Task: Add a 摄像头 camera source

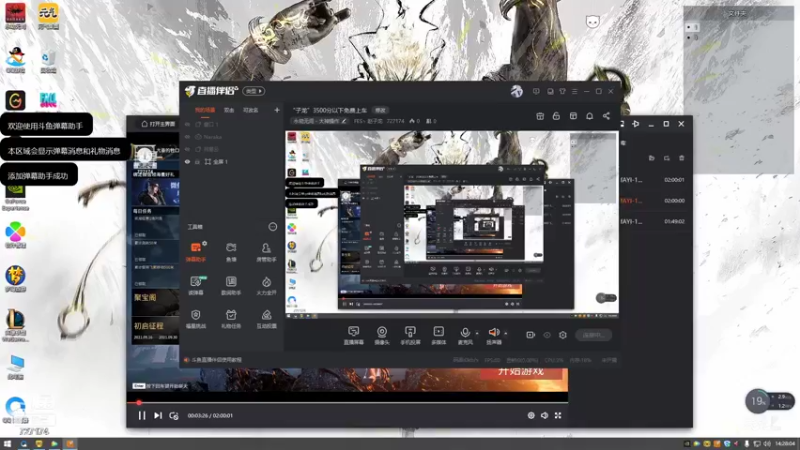Action: pyautogui.click(x=382, y=335)
